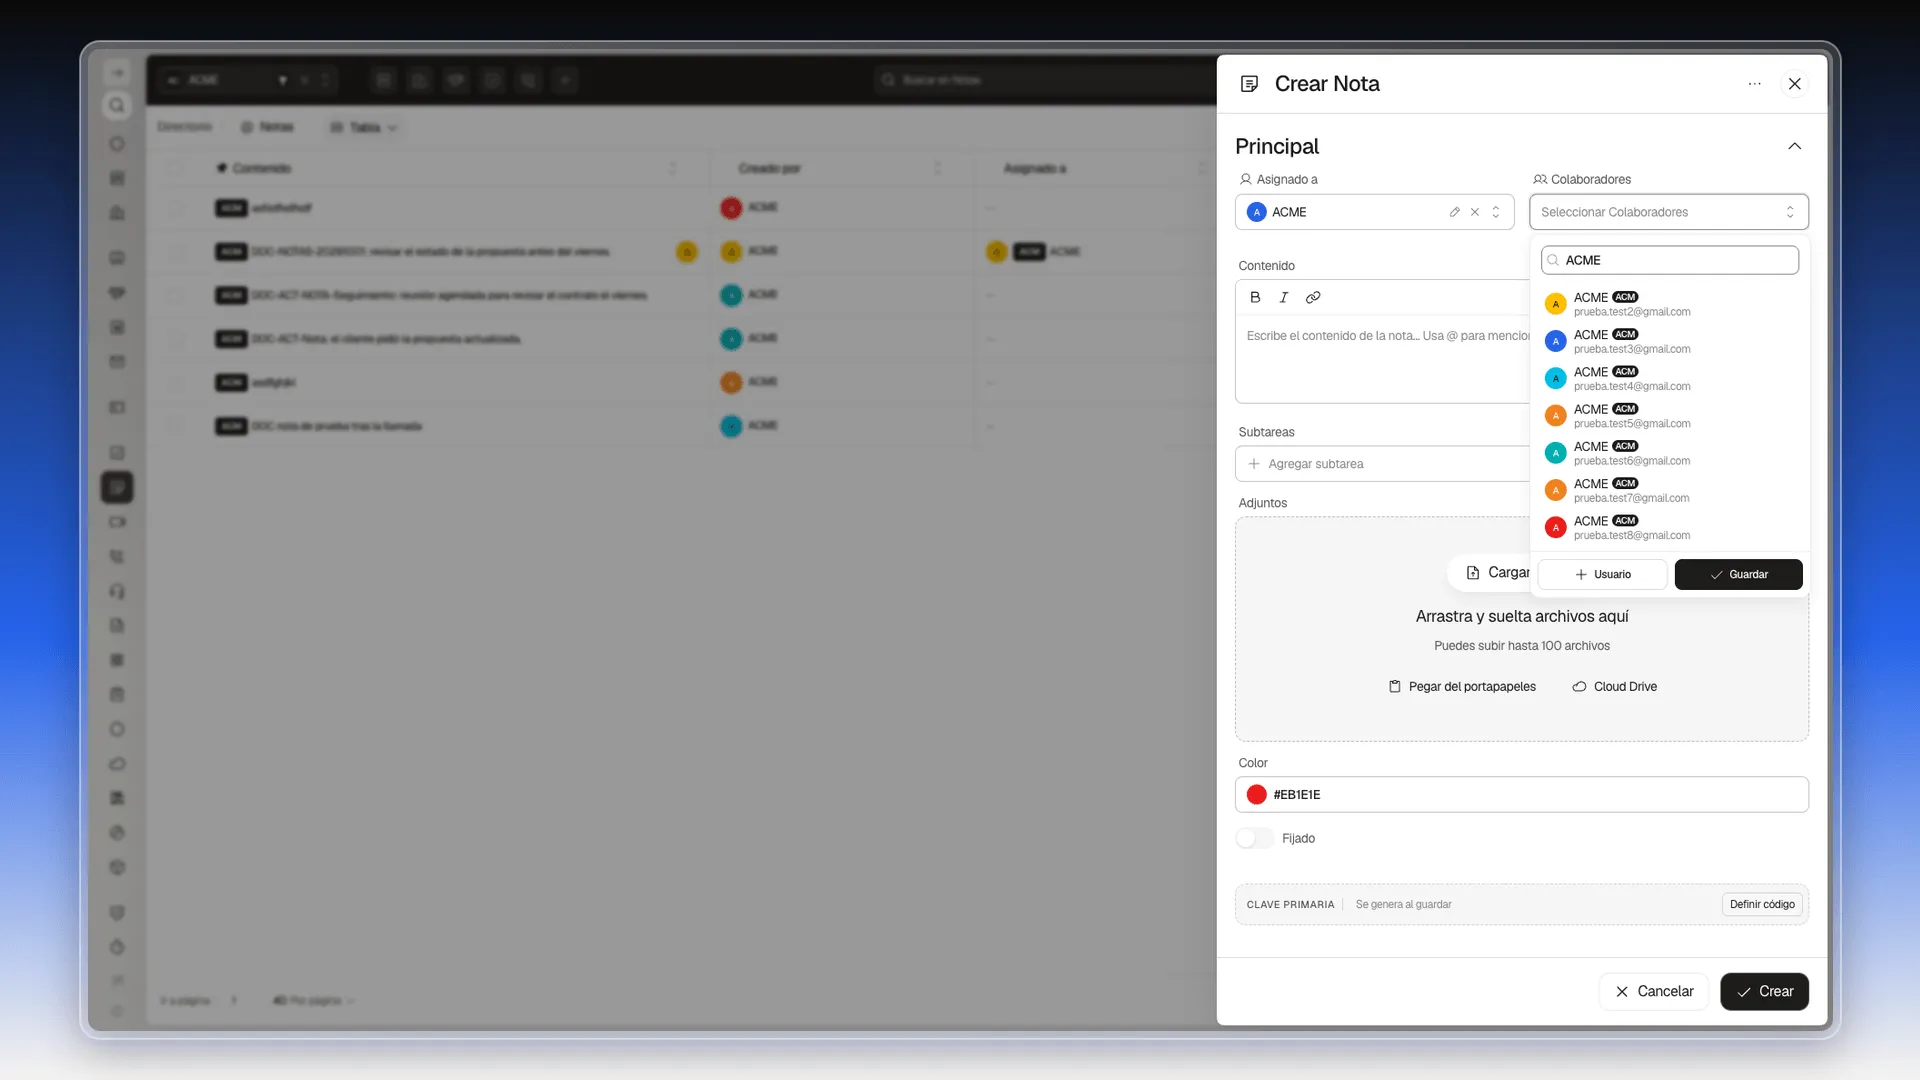Select collaborator prueba.test3@gmail.com
This screenshot has width=1920, height=1080.
pyautogui.click(x=1670, y=341)
